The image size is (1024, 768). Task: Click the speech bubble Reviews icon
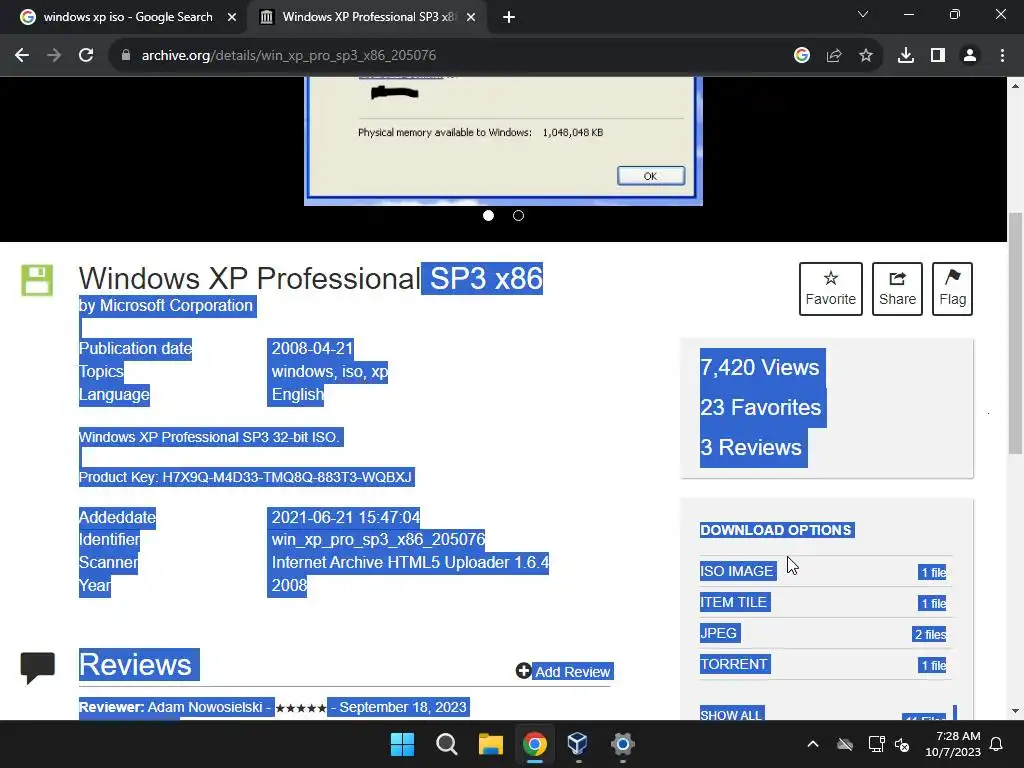point(38,667)
